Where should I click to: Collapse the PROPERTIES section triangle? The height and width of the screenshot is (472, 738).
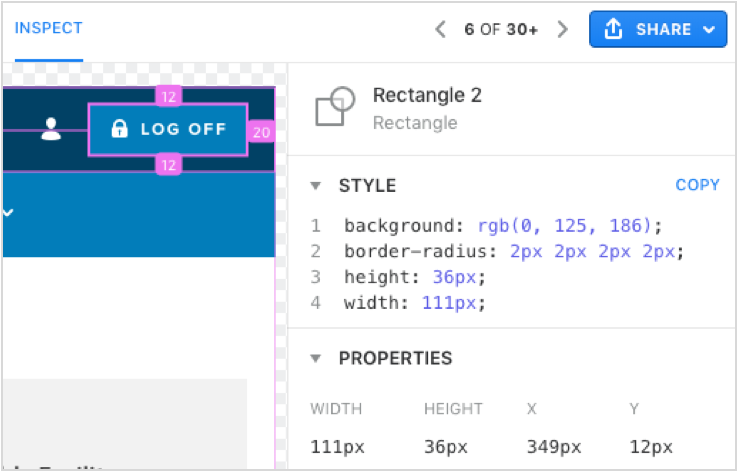pos(316,358)
